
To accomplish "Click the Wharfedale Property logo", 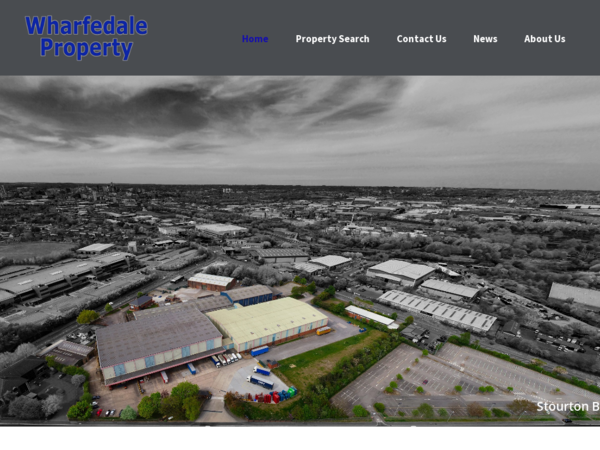I will point(86,37).
